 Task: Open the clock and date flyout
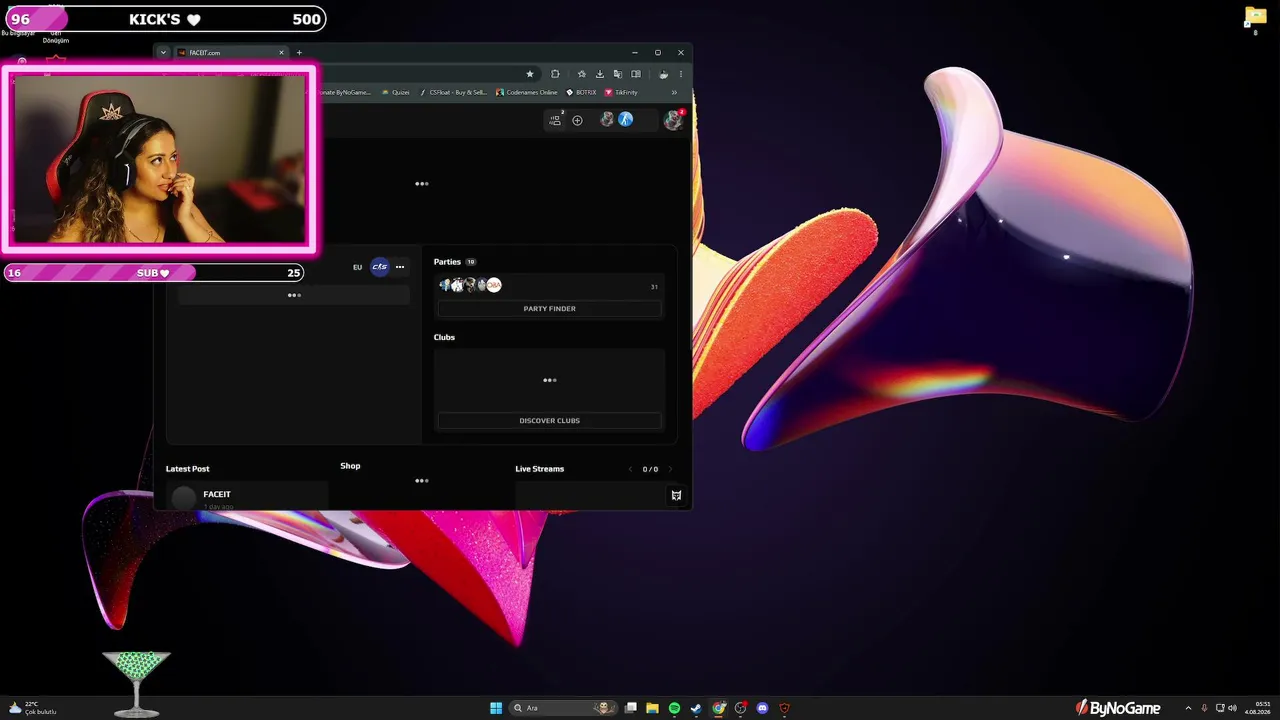1258,708
